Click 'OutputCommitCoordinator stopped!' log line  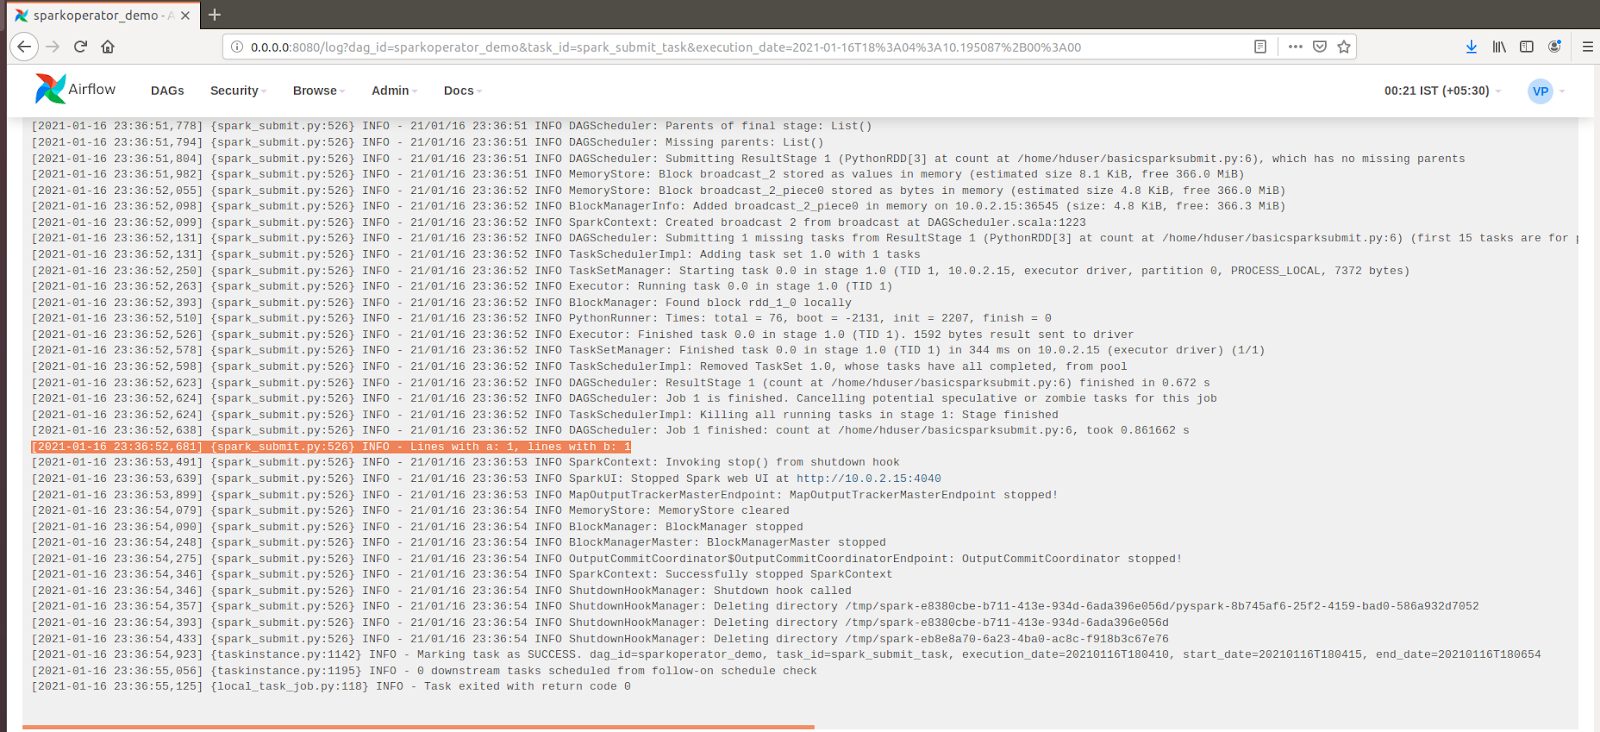coord(606,558)
